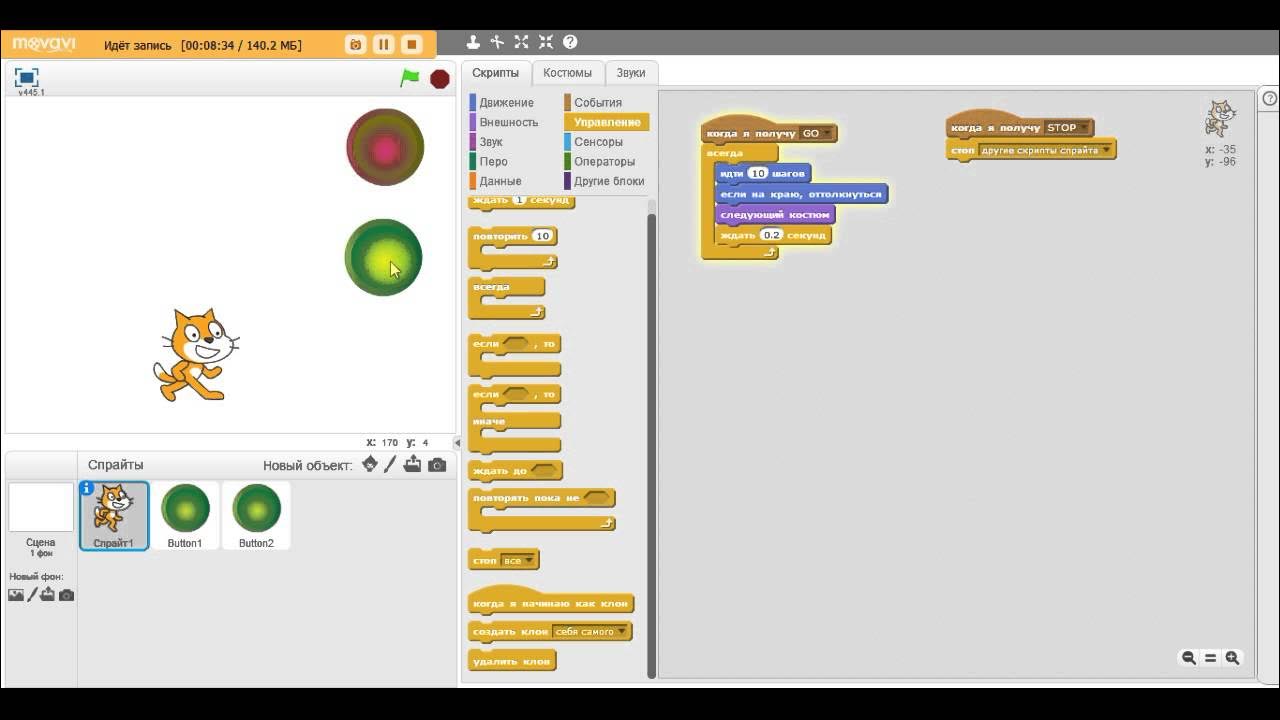Screen dimensions: 1280x720
Task: Click the green flag to start
Action: (410, 78)
